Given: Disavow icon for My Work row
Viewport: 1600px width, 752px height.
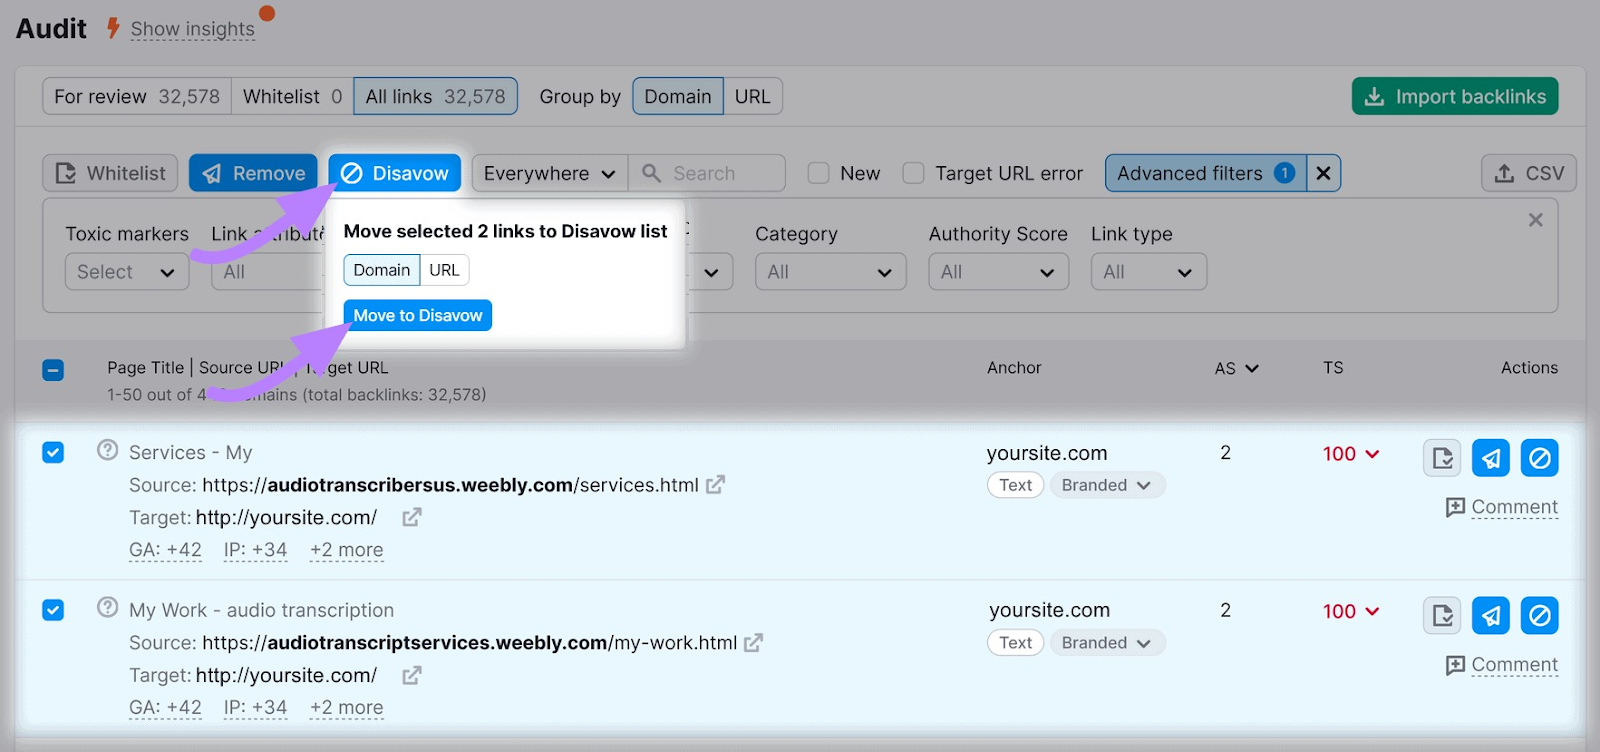Looking at the screenshot, I should coord(1540,615).
